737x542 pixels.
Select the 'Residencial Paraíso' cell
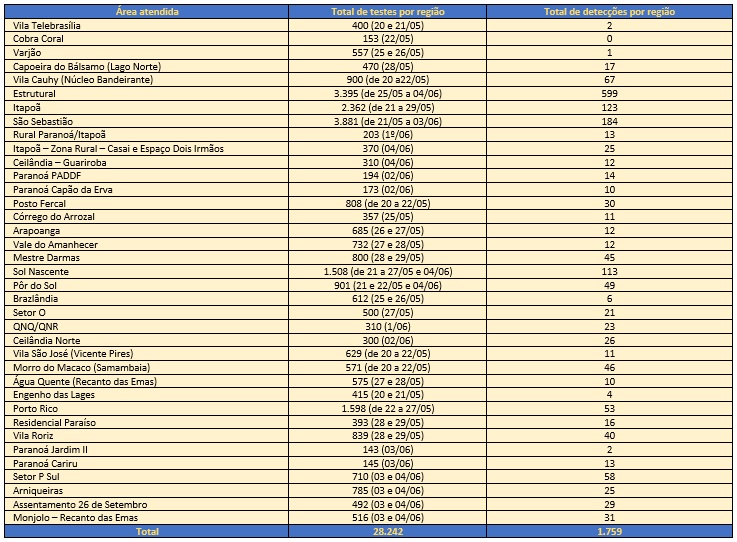(147, 423)
